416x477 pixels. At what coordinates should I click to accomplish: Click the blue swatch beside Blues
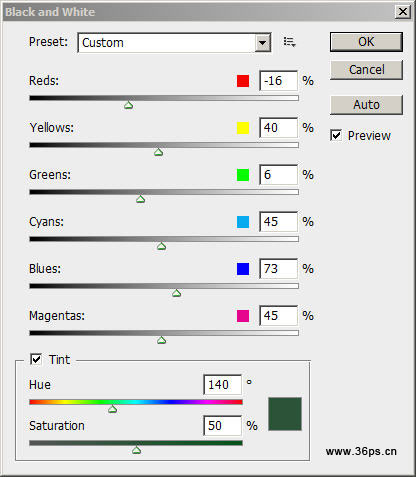243,269
